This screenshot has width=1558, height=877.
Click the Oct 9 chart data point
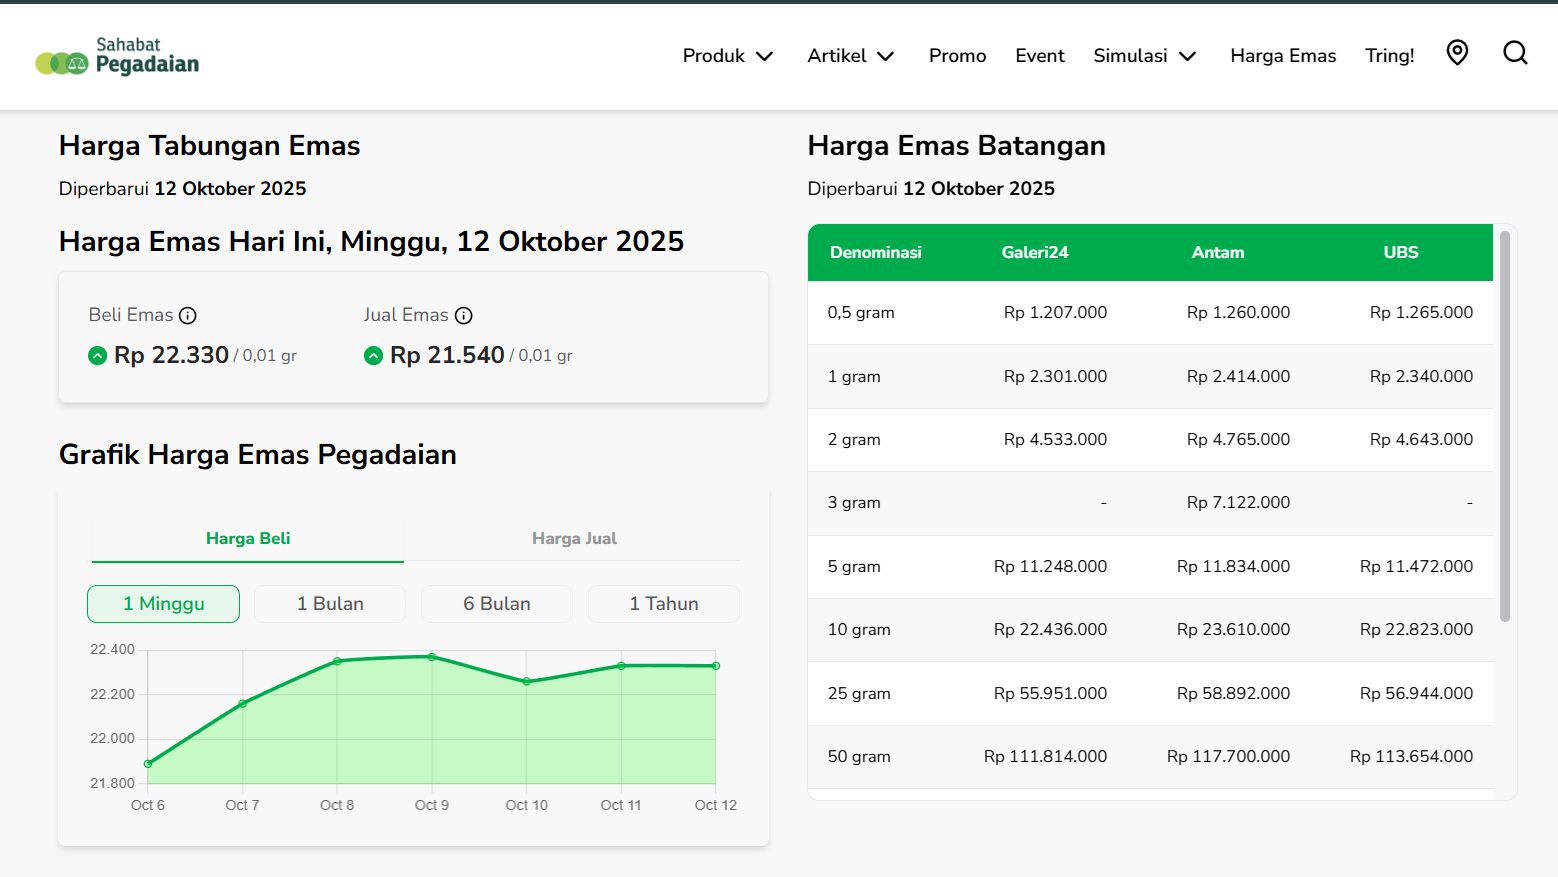point(432,657)
